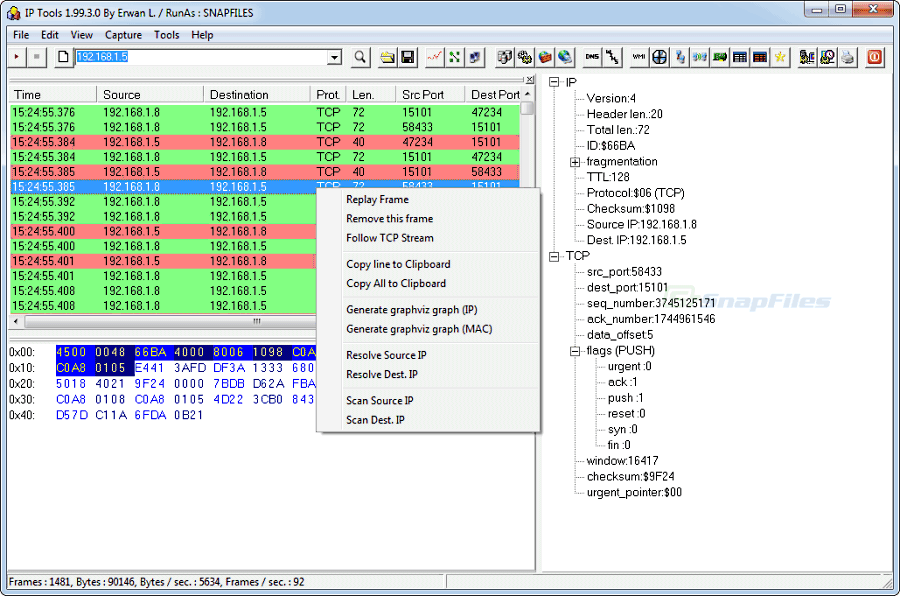The width and height of the screenshot is (900, 596).
Task: Sort by the Destination column header
Action: pos(256,95)
